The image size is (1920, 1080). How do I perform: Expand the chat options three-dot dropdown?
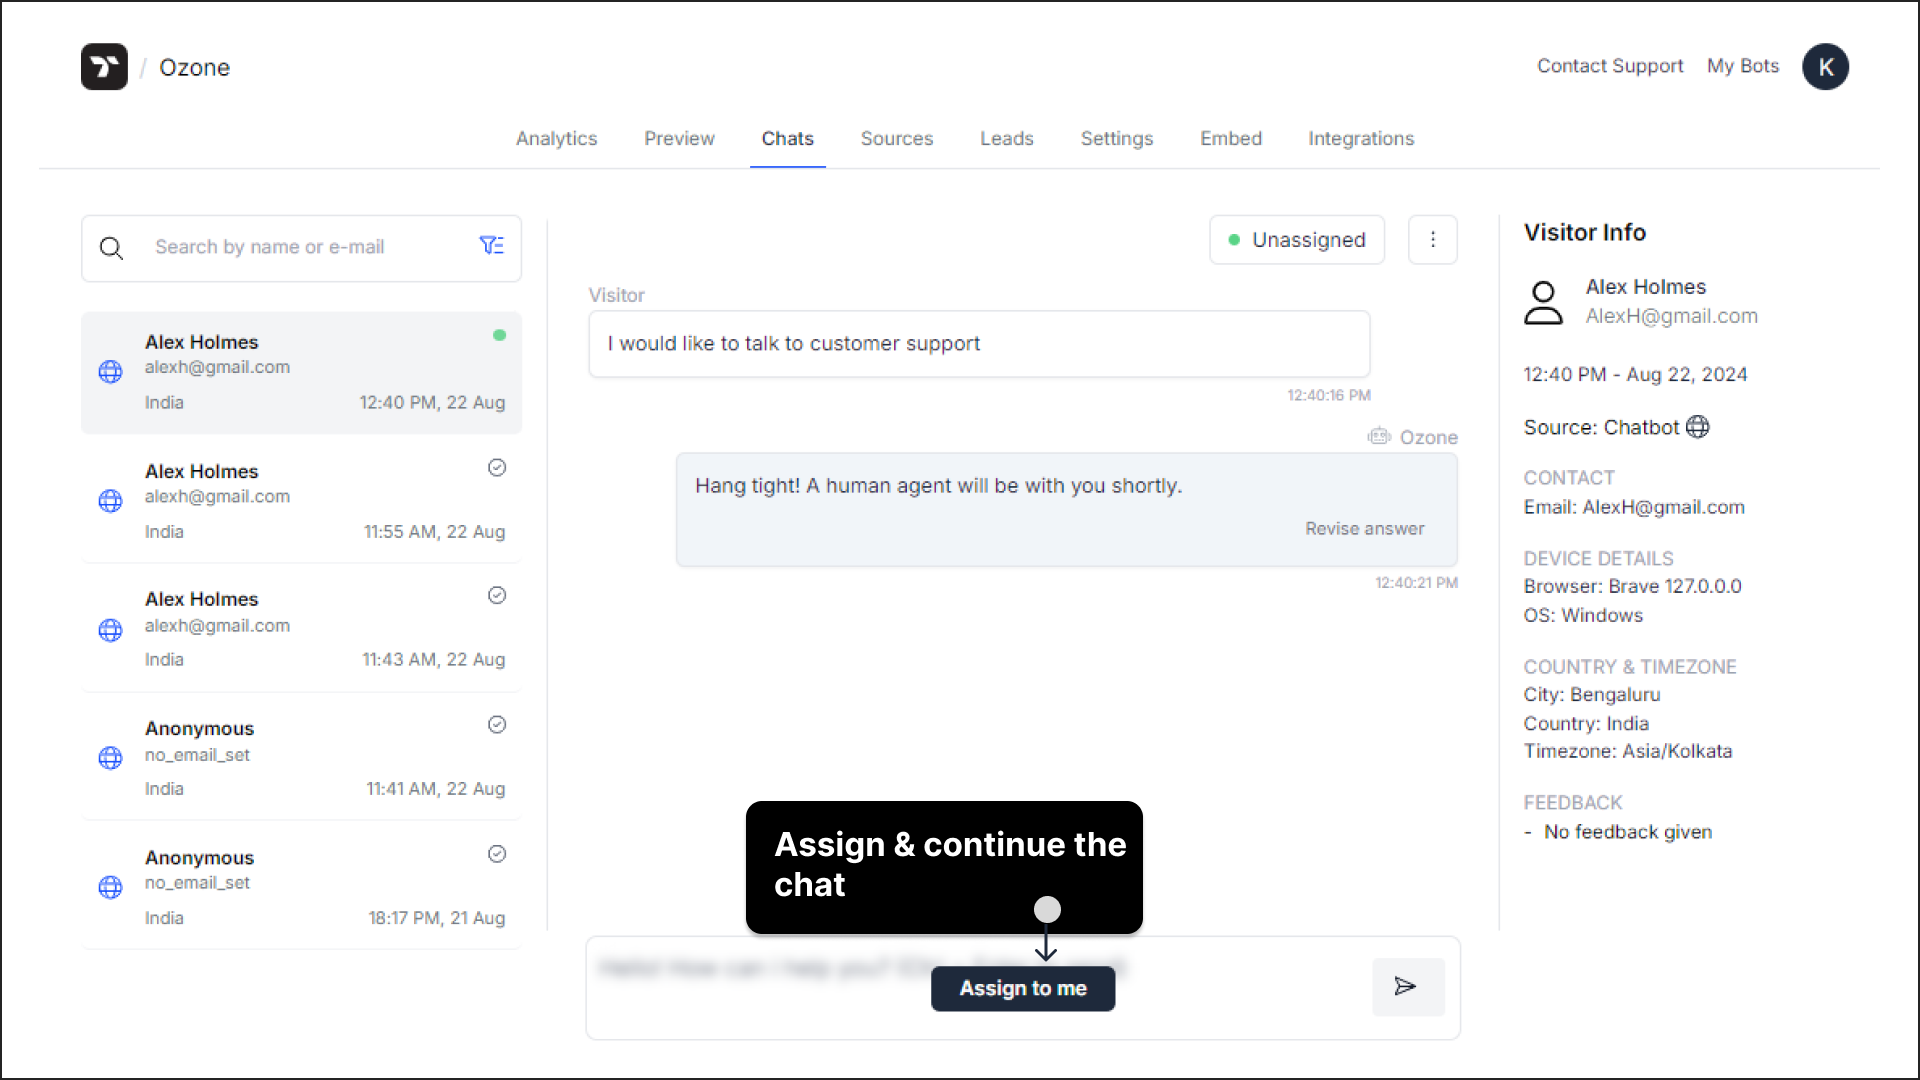point(1433,240)
